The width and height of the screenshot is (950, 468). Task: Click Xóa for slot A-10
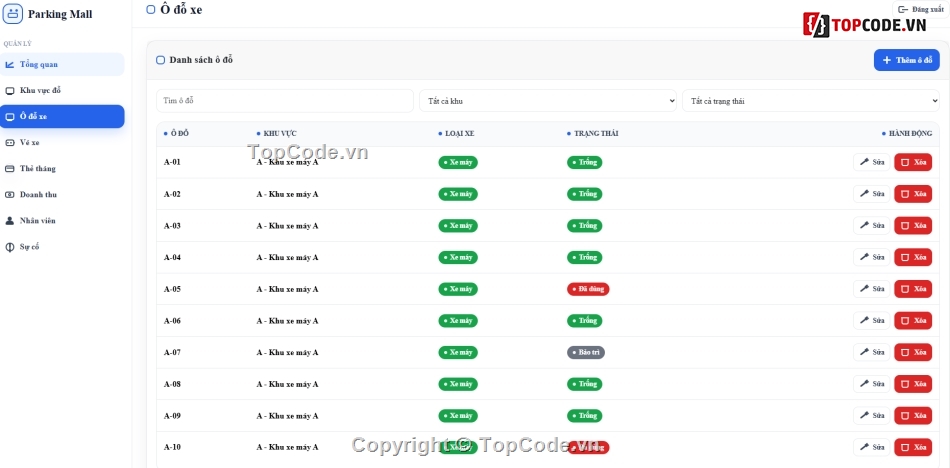point(913,447)
